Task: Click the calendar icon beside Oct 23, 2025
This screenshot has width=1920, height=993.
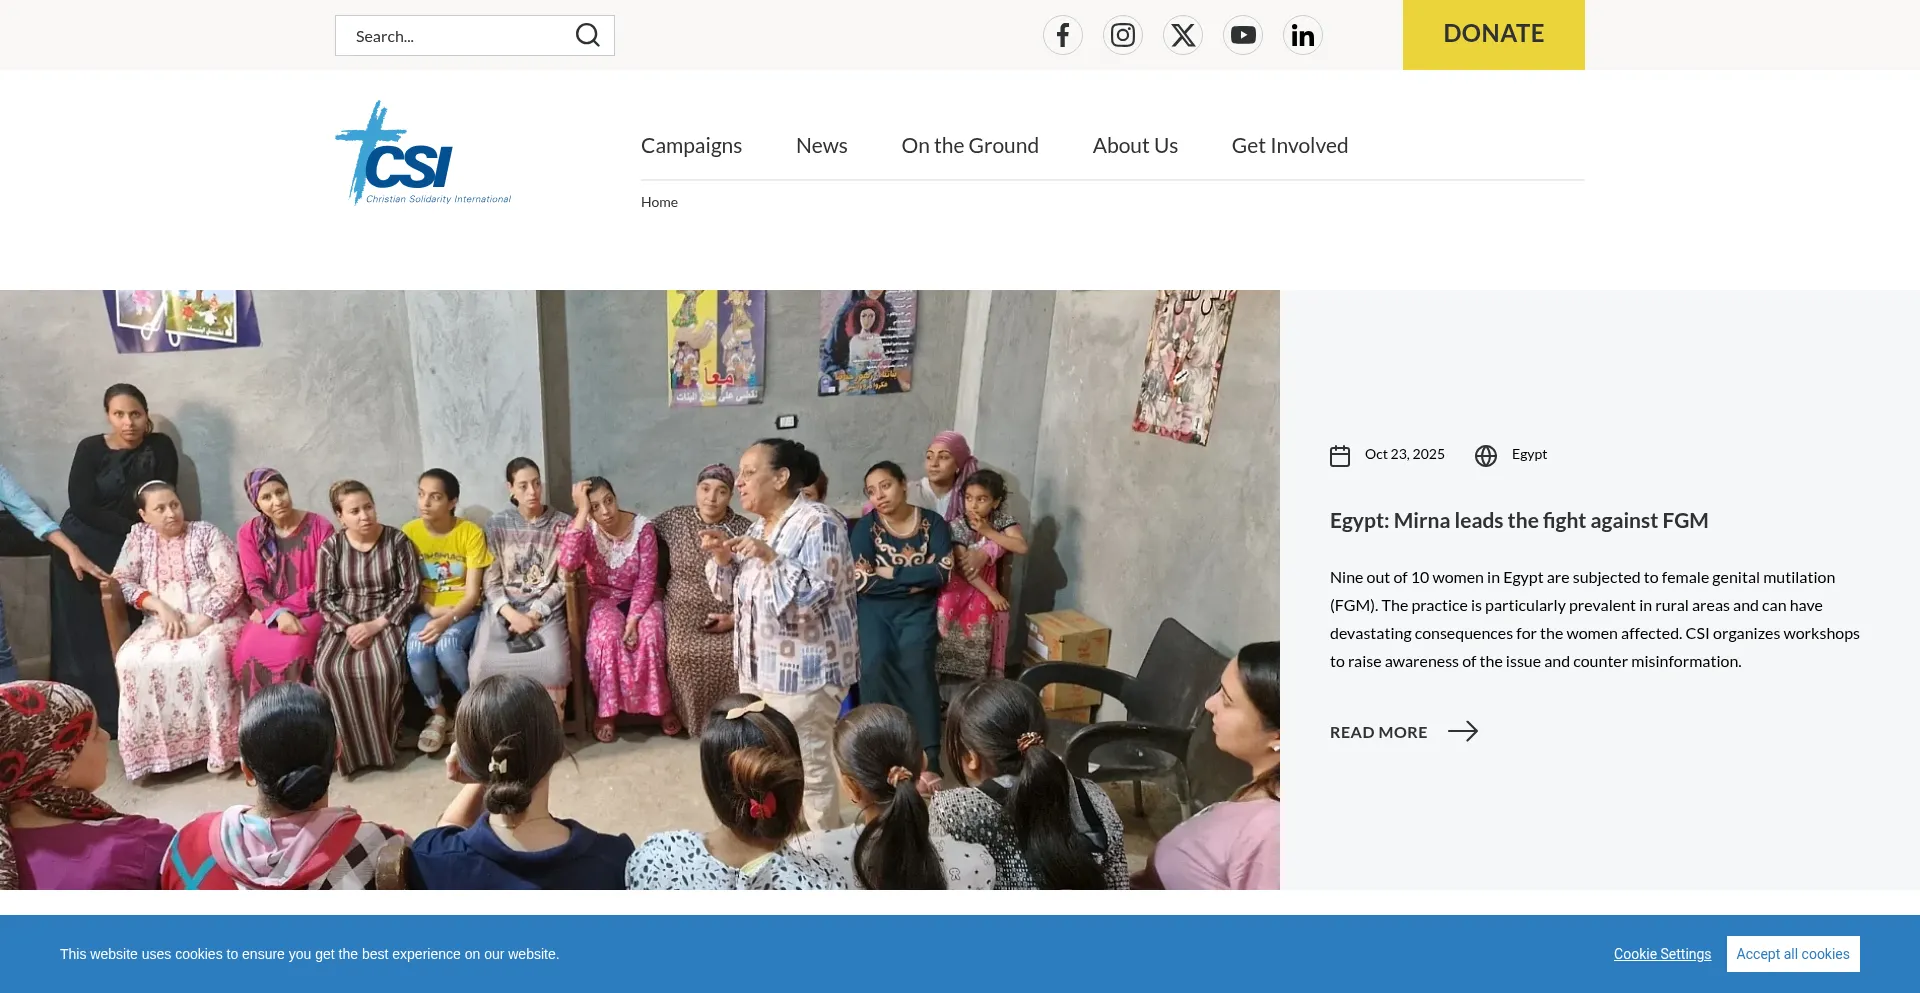Action: point(1340,456)
